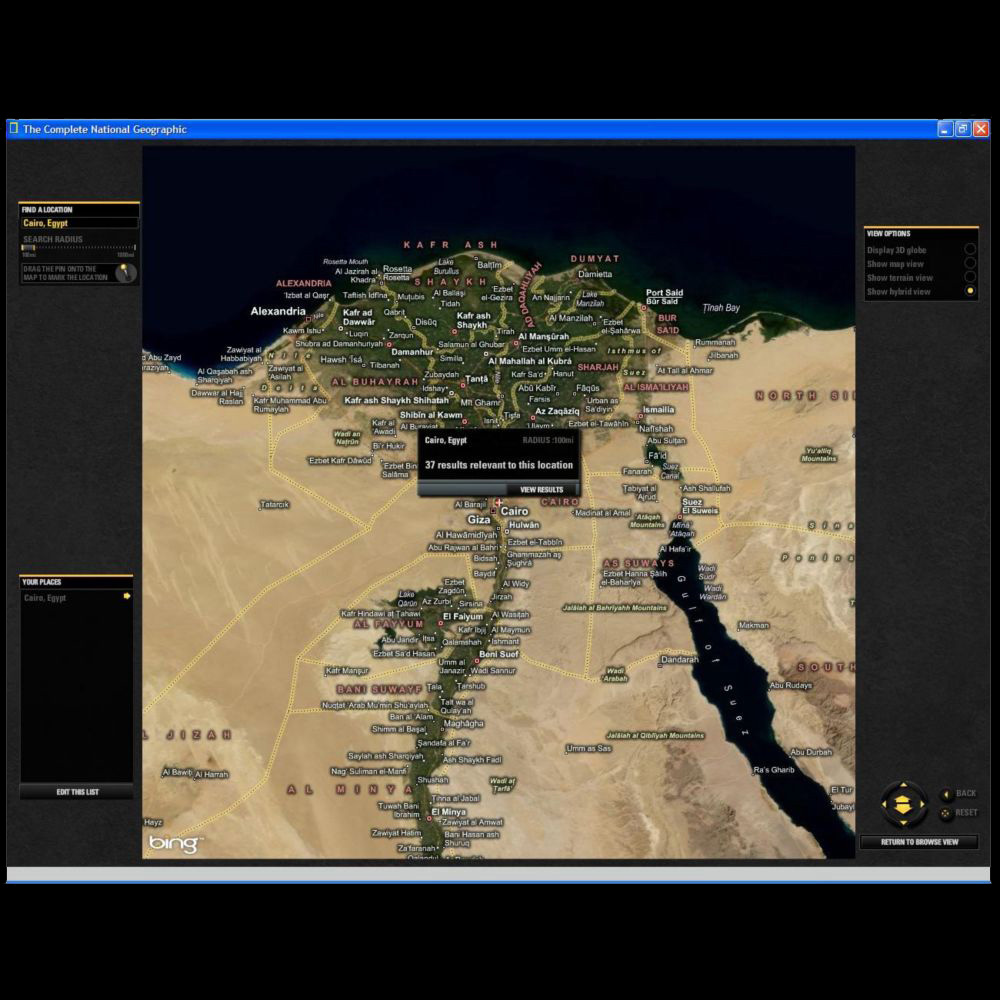Click the red pin marker on Cairo
This screenshot has width=1000, height=1000.
coord(498,502)
